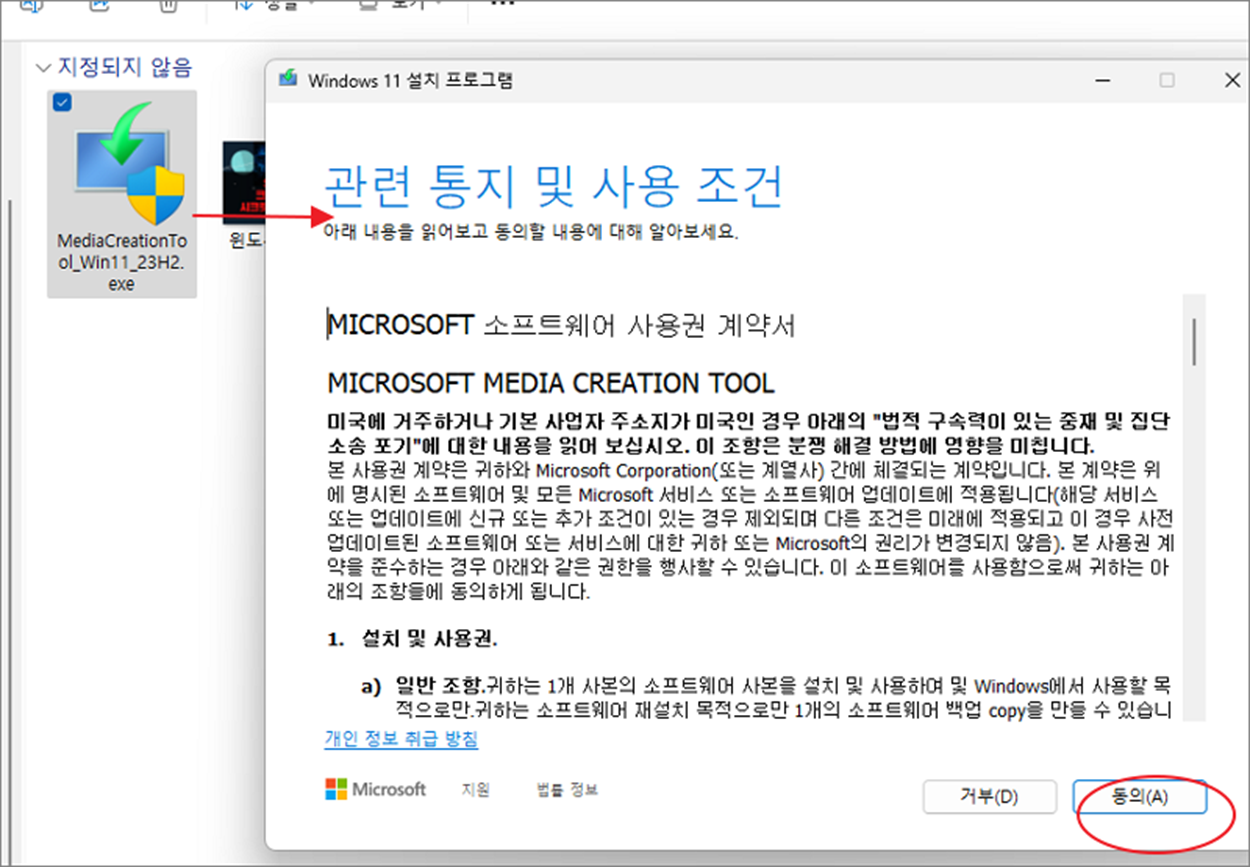Click the subtitle 아래 내용을 읽어보고 동의할 내용에

click(530, 232)
